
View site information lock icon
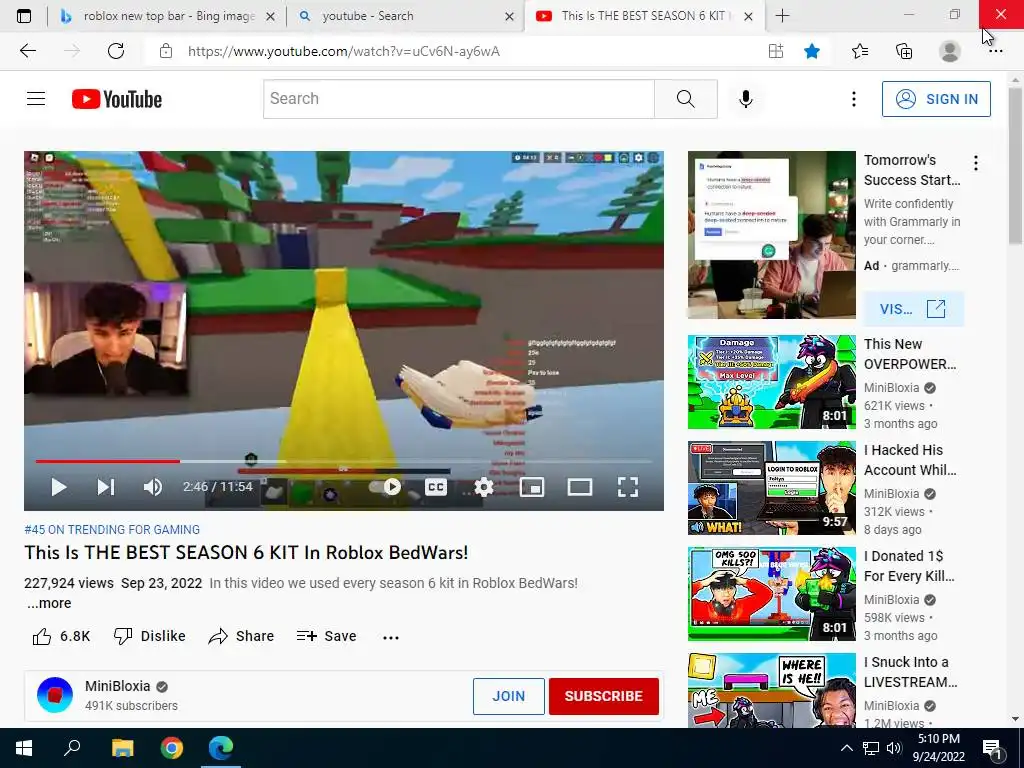pos(166,51)
